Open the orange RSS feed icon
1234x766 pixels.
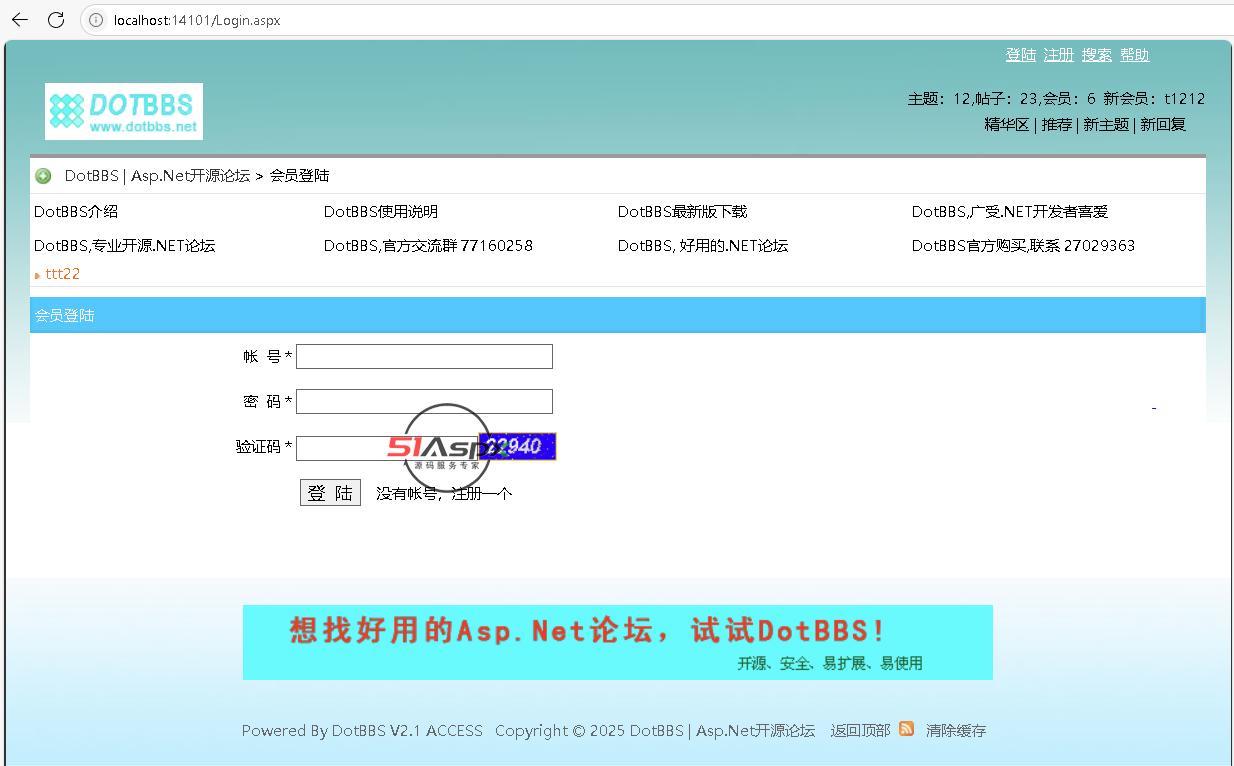[906, 729]
